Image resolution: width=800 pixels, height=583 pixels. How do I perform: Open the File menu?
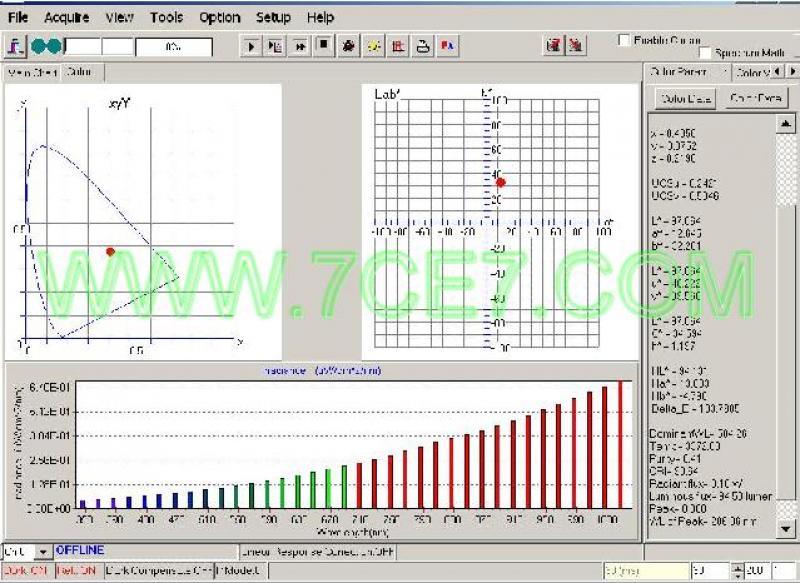coord(18,17)
